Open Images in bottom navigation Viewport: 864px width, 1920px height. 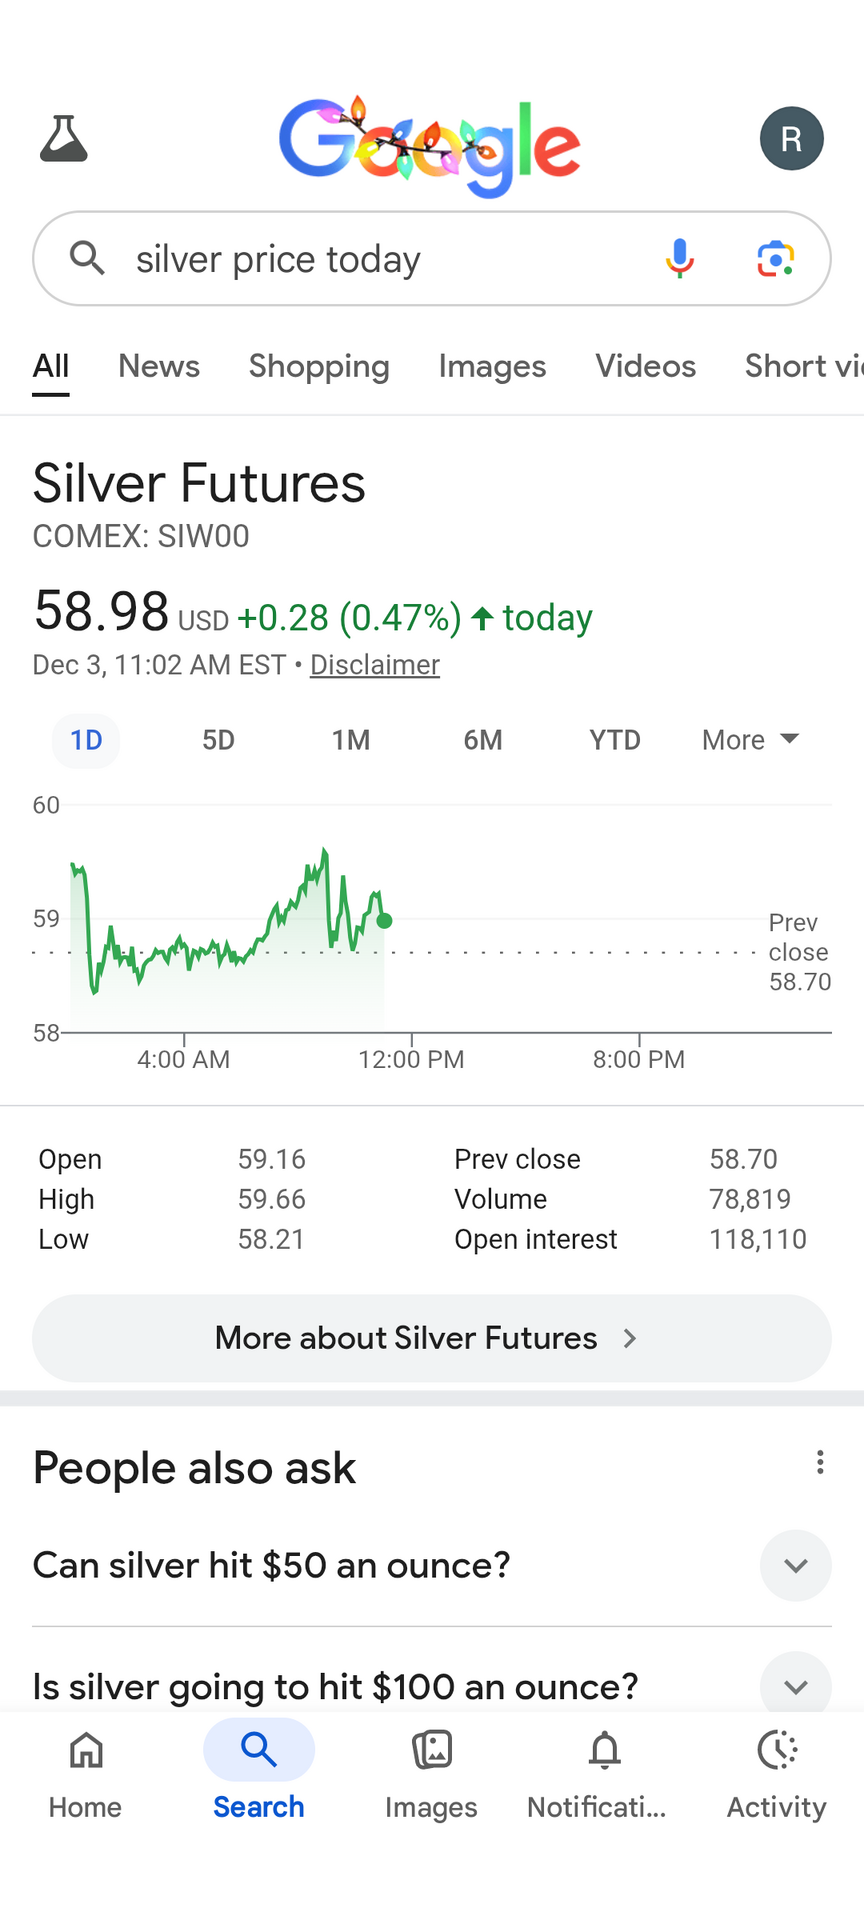tap(431, 1771)
